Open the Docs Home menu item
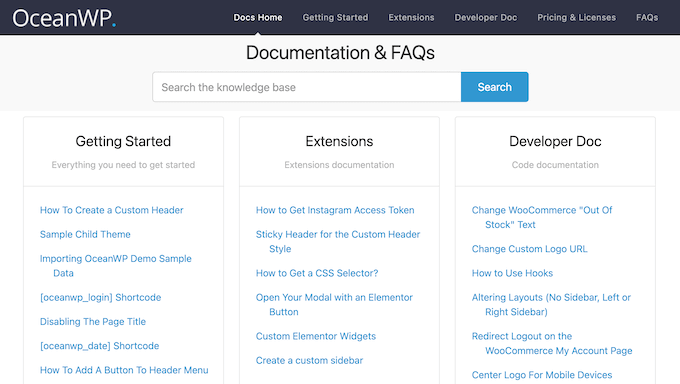This screenshot has width=680, height=384. click(258, 17)
